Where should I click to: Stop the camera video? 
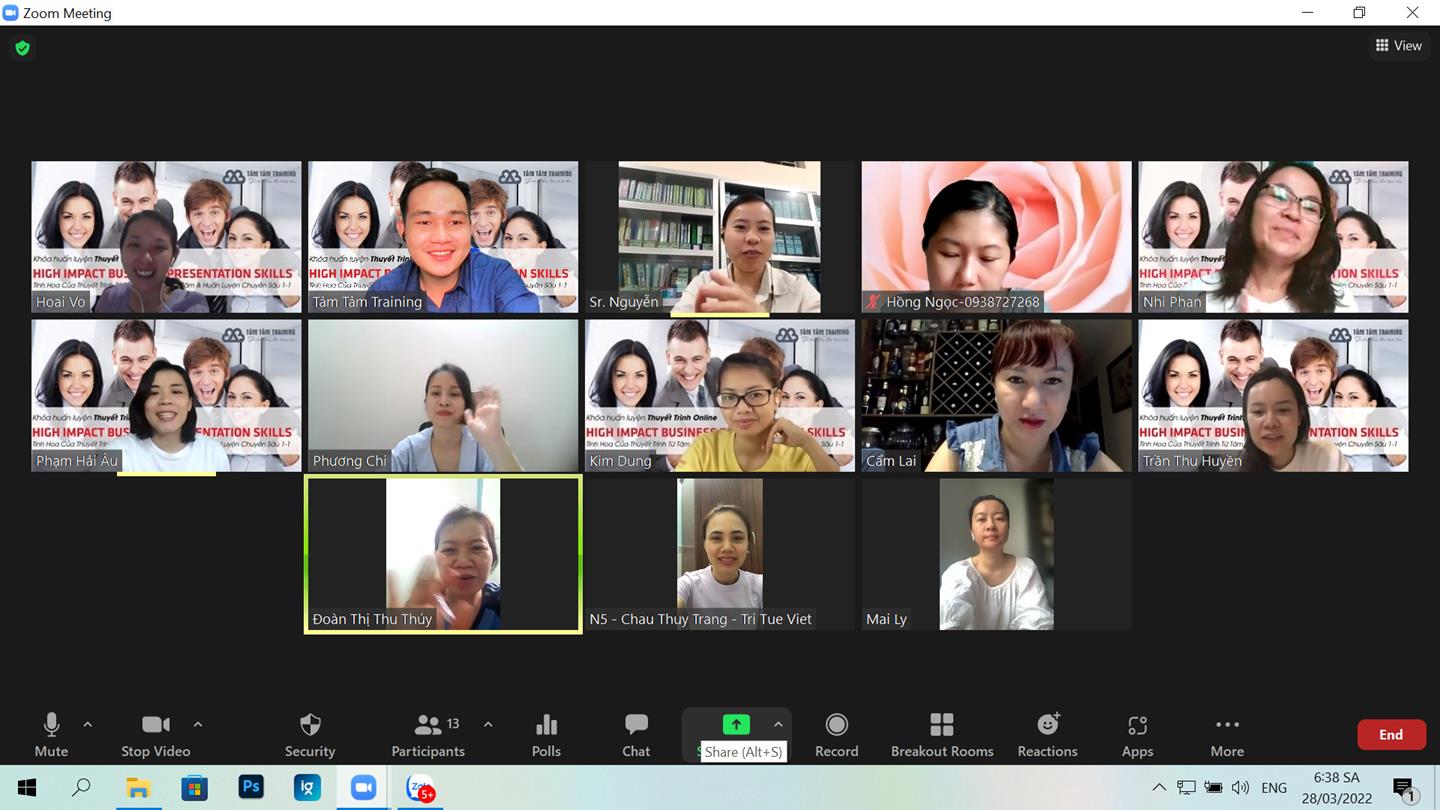[x=155, y=734]
